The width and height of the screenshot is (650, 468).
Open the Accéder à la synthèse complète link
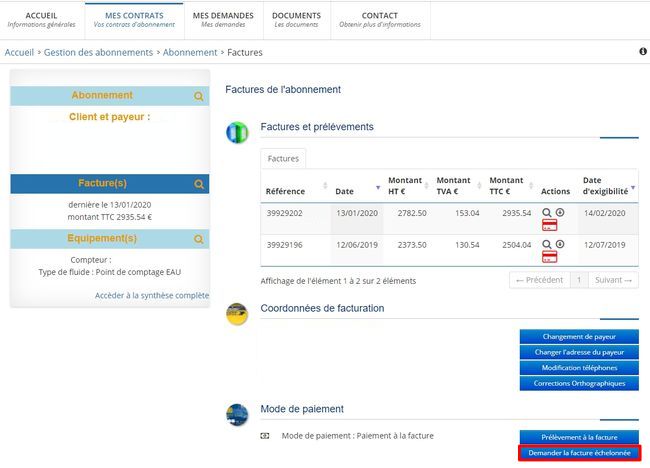click(152, 296)
